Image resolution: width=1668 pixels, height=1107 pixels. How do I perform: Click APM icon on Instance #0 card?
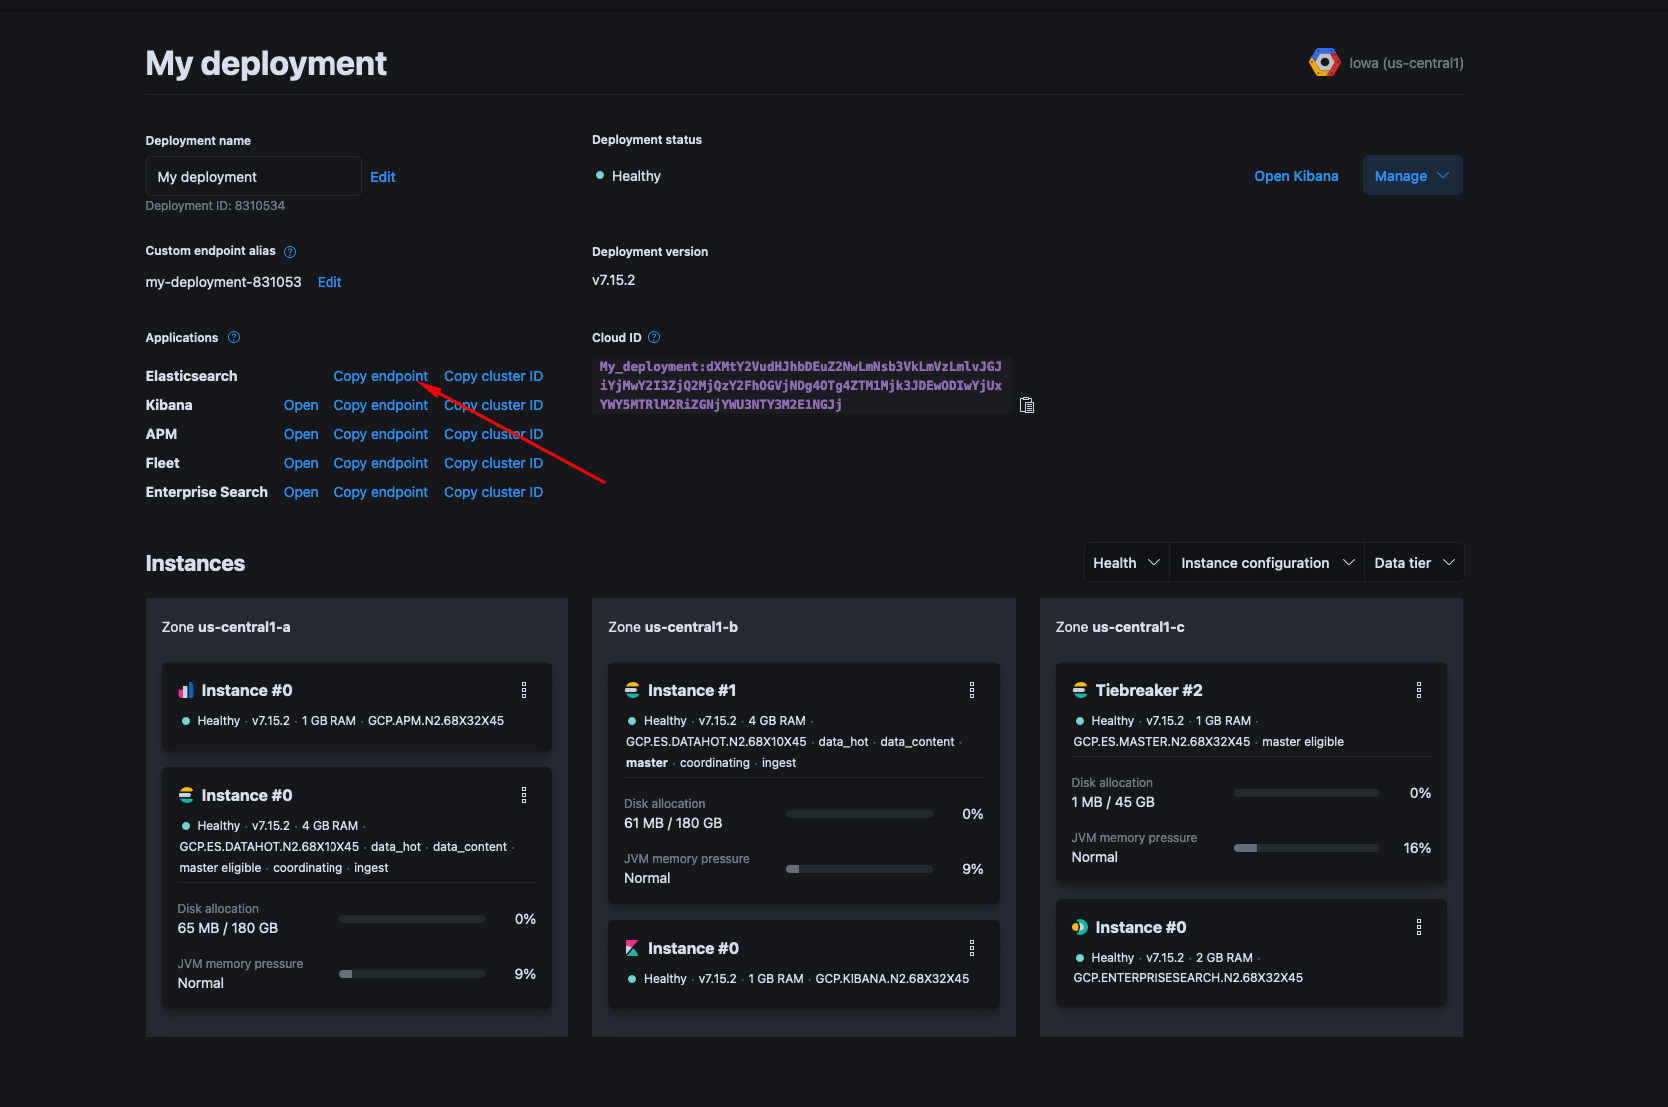186,690
